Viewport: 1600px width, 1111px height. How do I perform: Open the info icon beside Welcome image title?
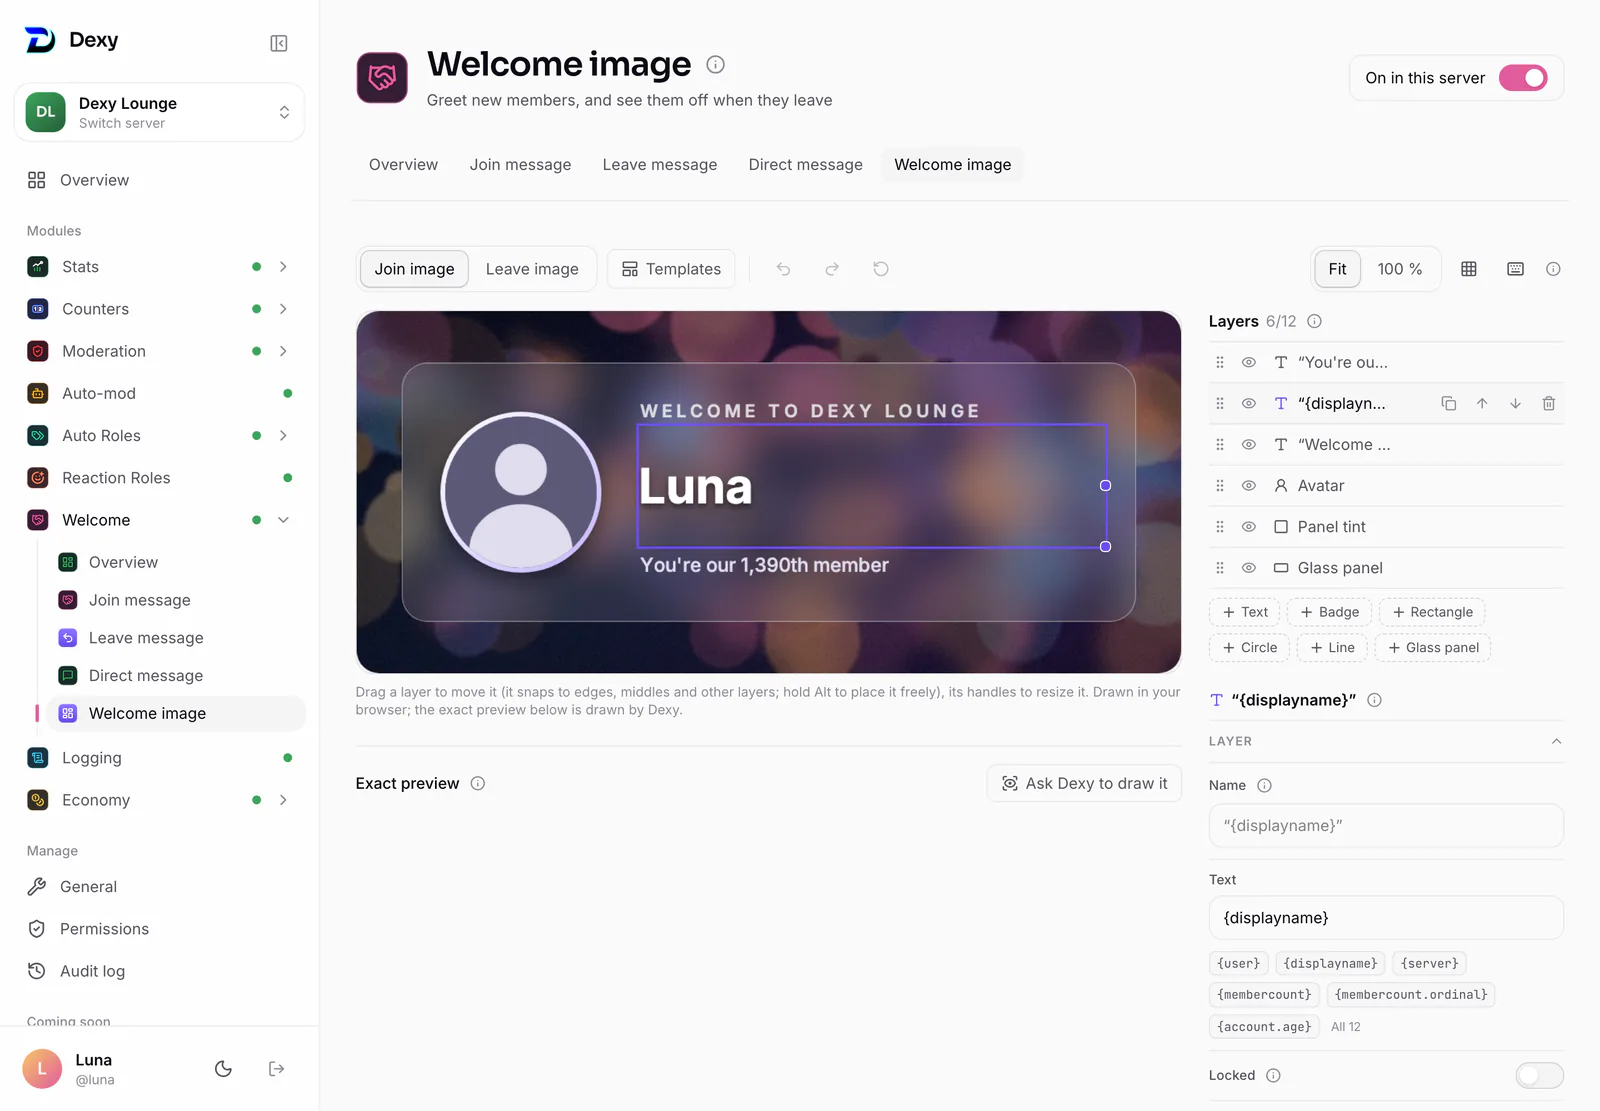click(715, 64)
